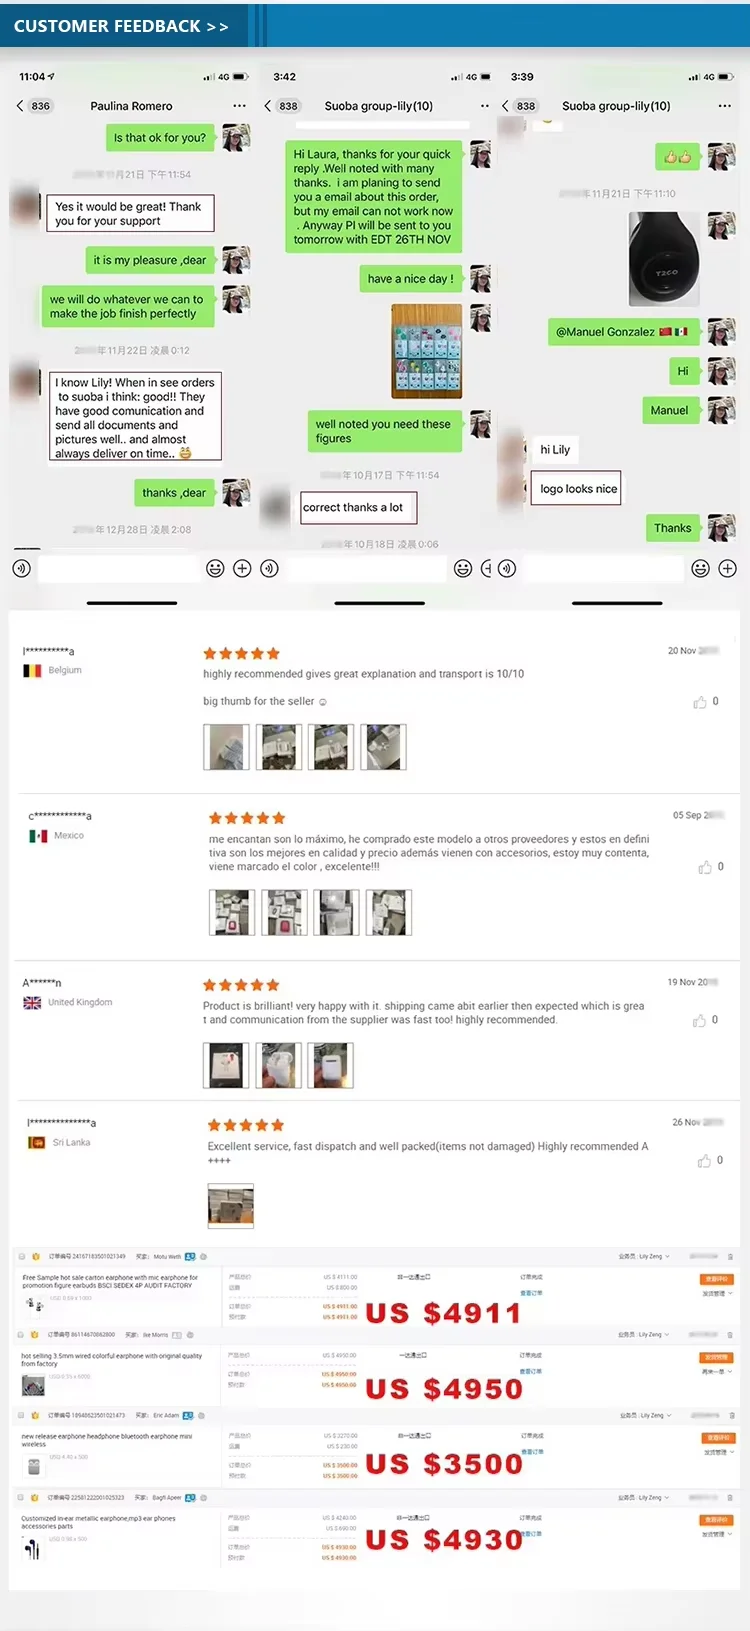Open the blue link in the fourth order row
Screen dimensions: 750x1631
click(x=531, y=1533)
